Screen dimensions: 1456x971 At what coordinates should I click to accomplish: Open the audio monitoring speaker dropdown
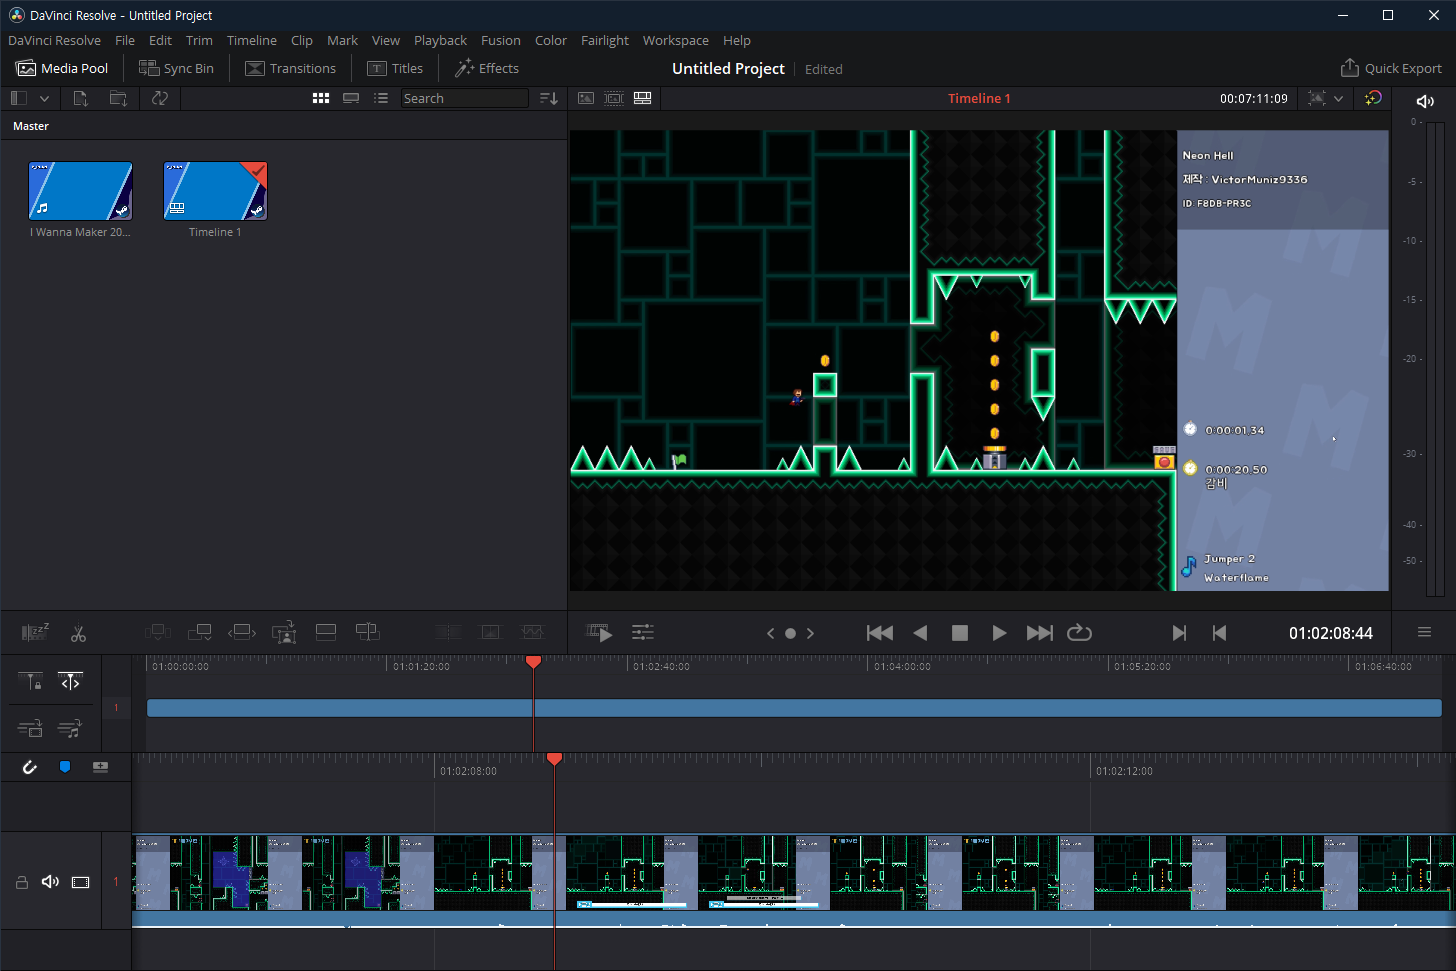tap(1424, 99)
